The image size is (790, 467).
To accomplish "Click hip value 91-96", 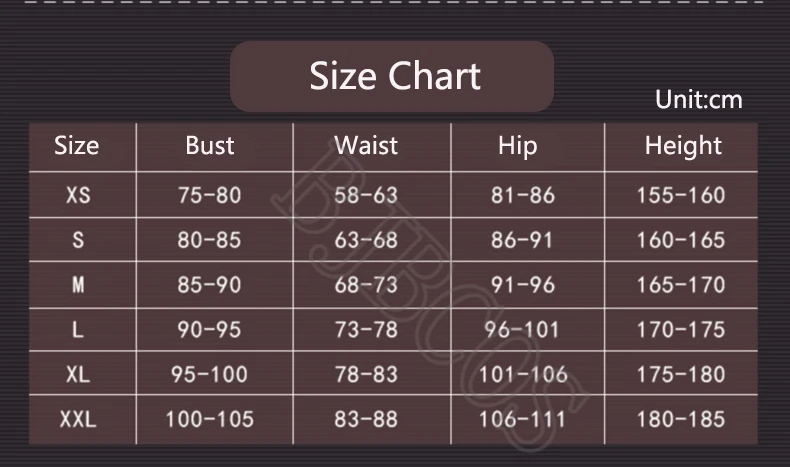I will 523,285.
